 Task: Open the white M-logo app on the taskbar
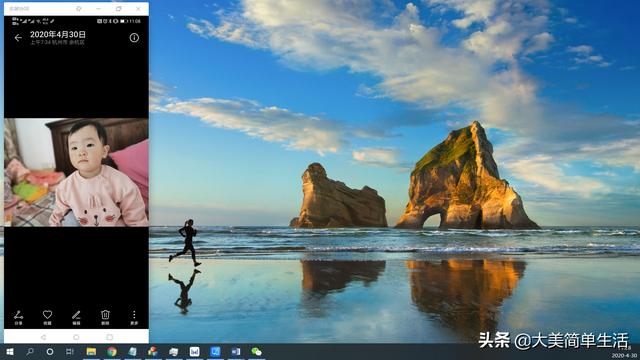(195, 351)
